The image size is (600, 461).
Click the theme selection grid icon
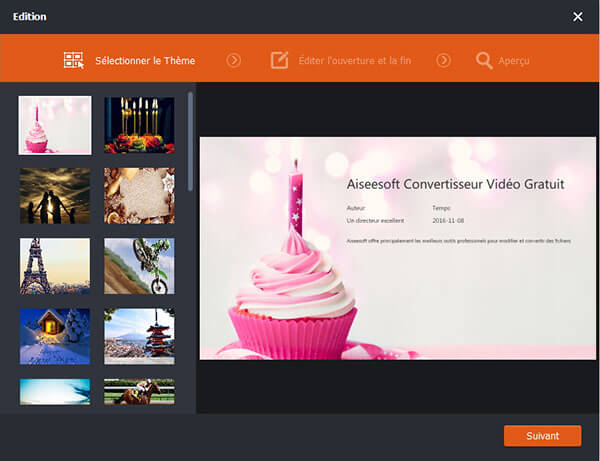tap(74, 61)
